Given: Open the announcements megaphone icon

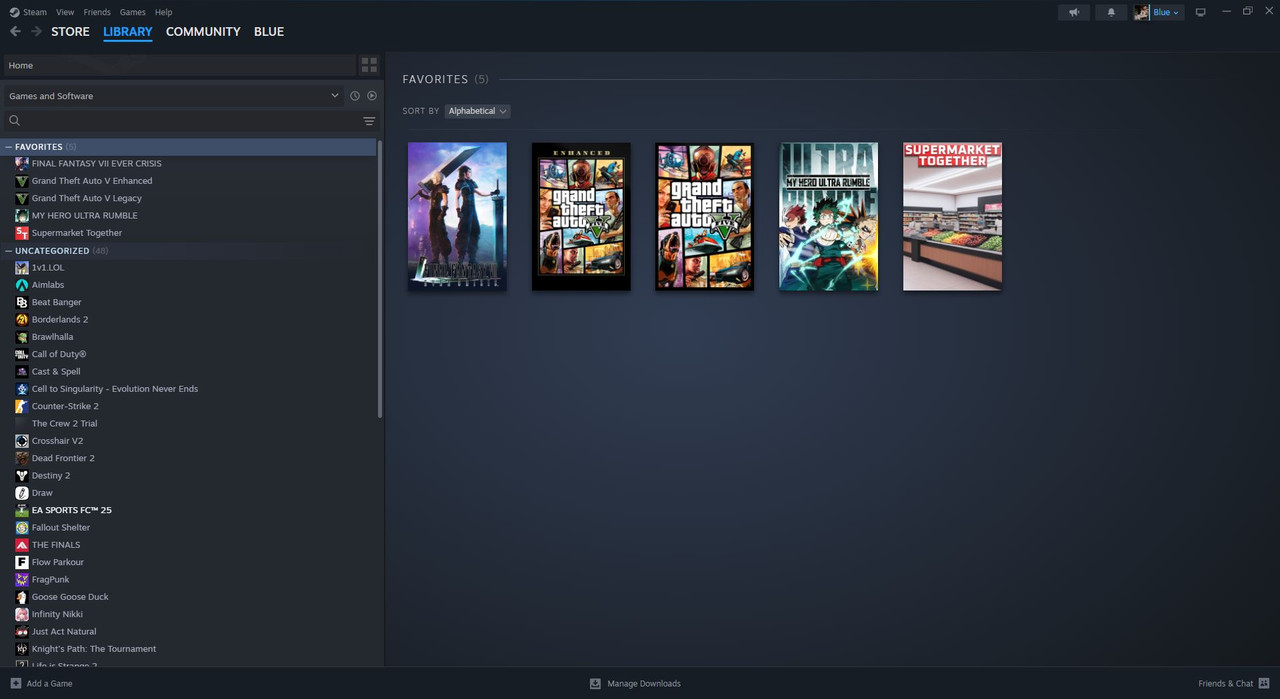Looking at the screenshot, I should [x=1074, y=12].
